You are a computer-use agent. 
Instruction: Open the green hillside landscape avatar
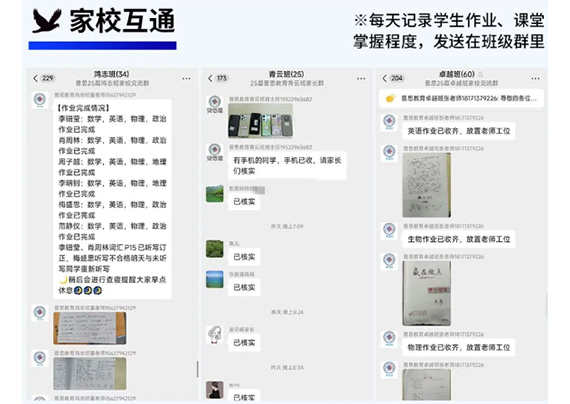pos(214,194)
